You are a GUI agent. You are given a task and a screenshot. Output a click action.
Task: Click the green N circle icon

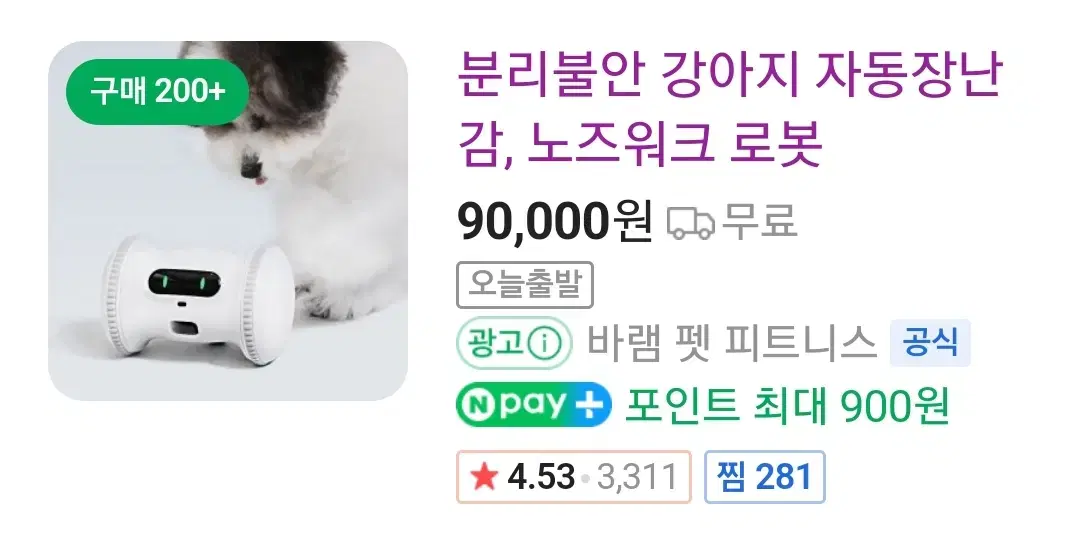click(479, 405)
